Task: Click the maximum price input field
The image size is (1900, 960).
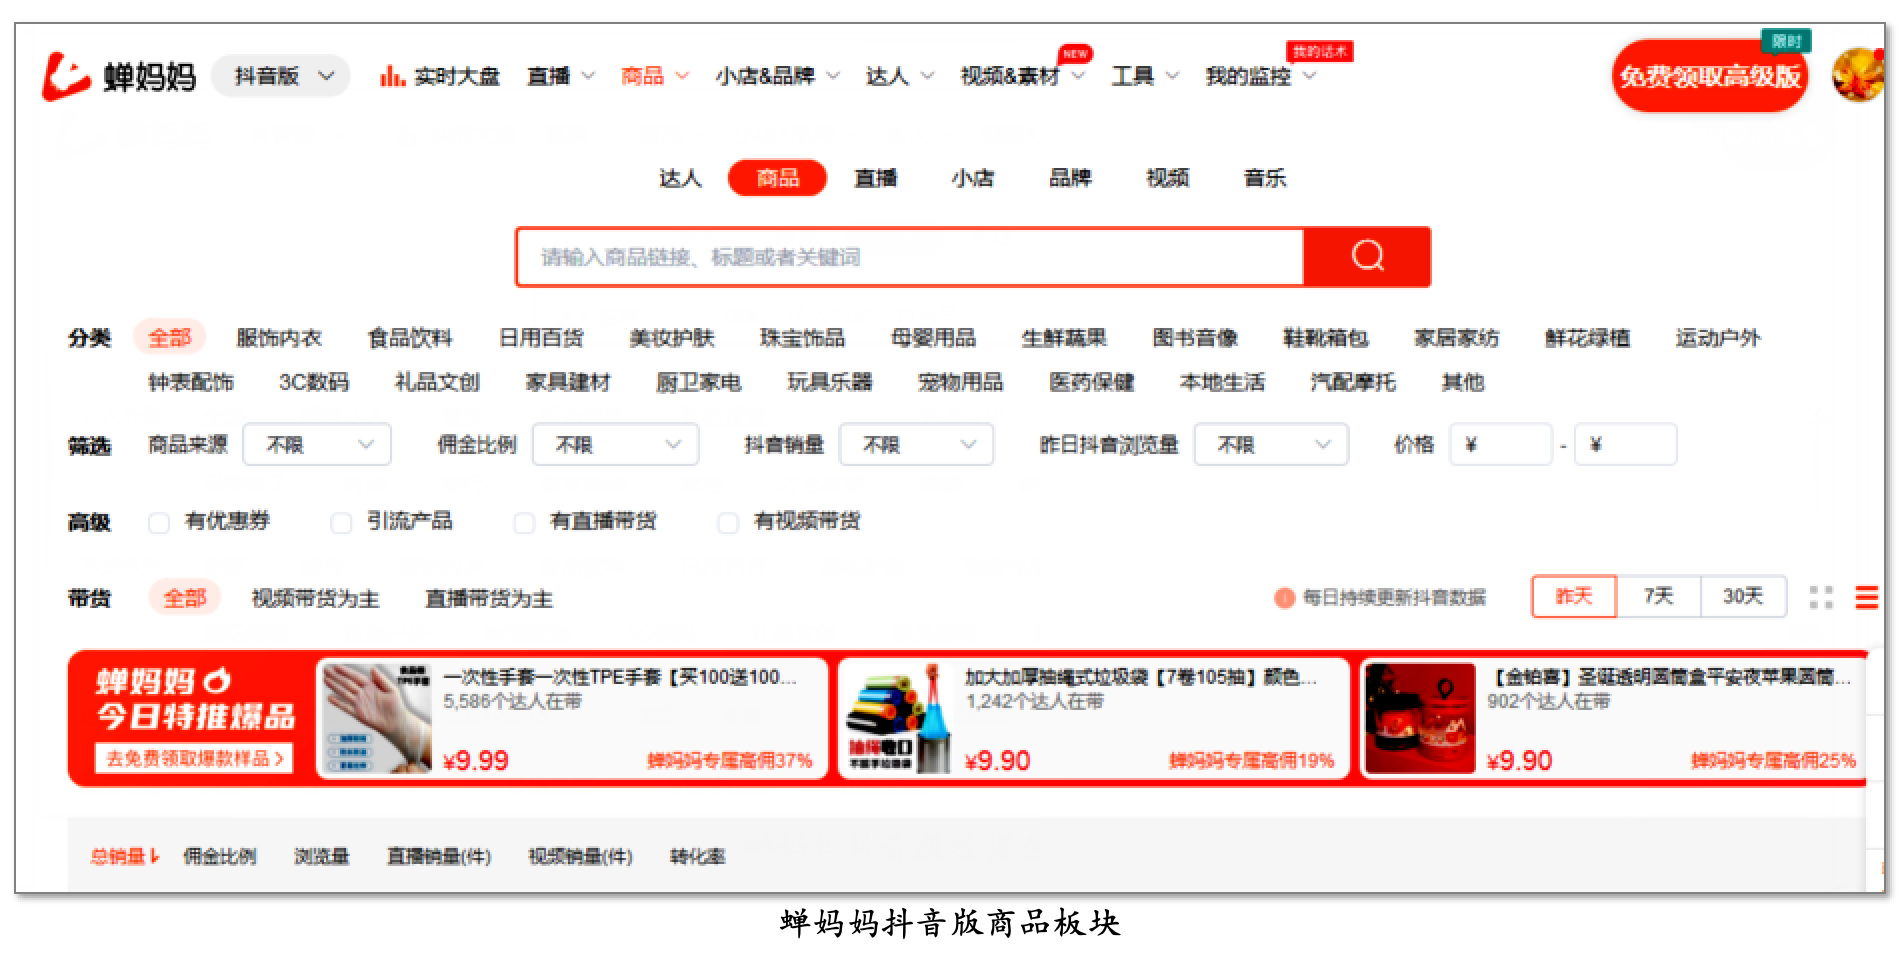Action: pos(1625,444)
